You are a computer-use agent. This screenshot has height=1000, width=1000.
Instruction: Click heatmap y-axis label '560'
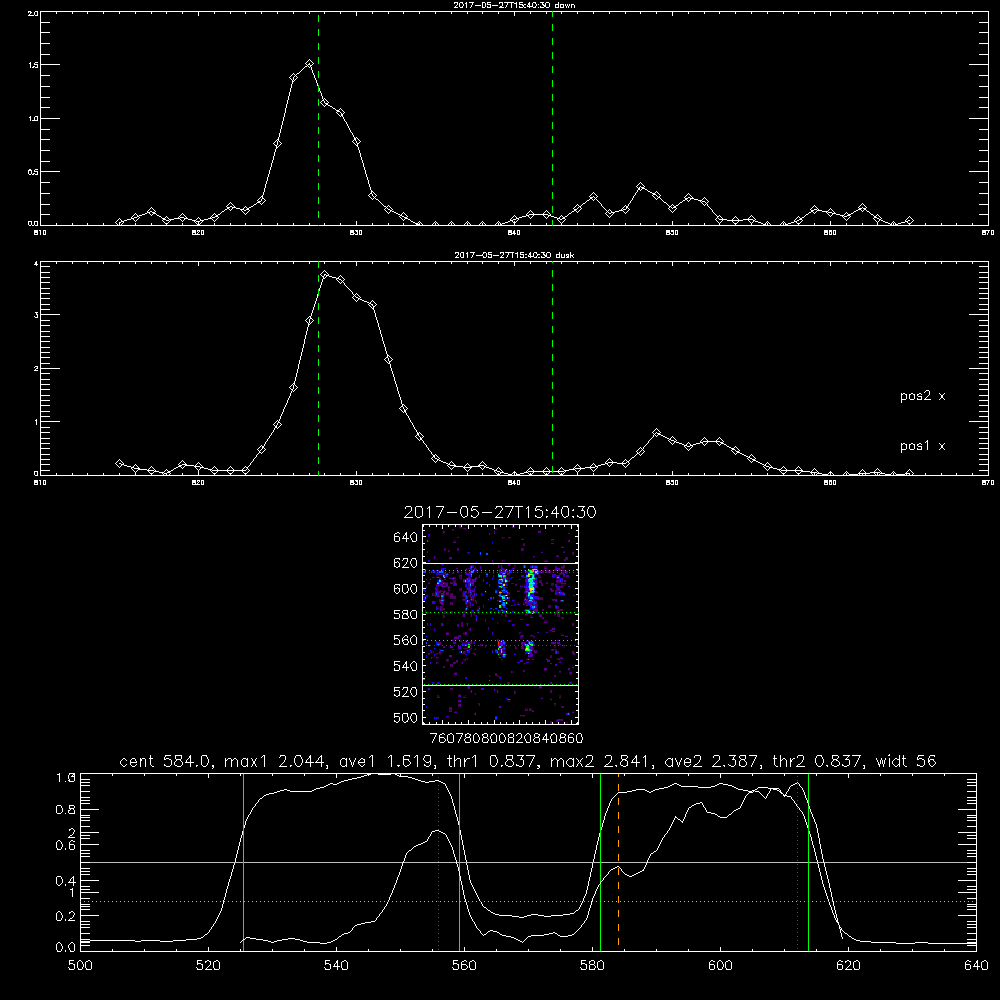pos(406,640)
